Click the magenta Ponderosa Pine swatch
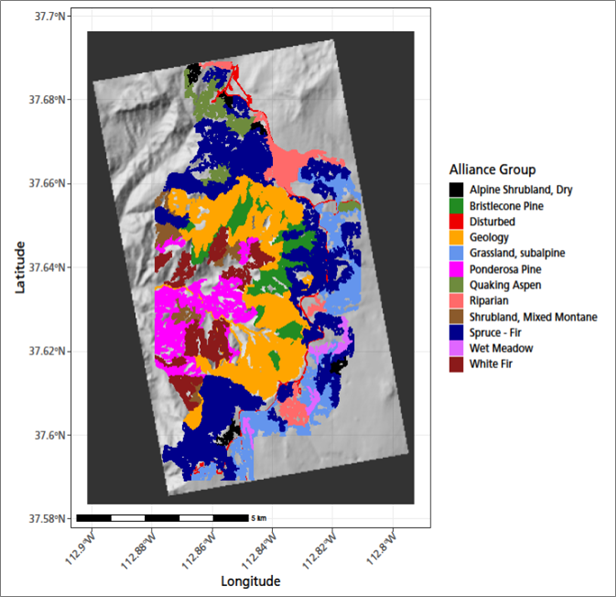This screenshot has height=597, width=616. click(456, 269)
